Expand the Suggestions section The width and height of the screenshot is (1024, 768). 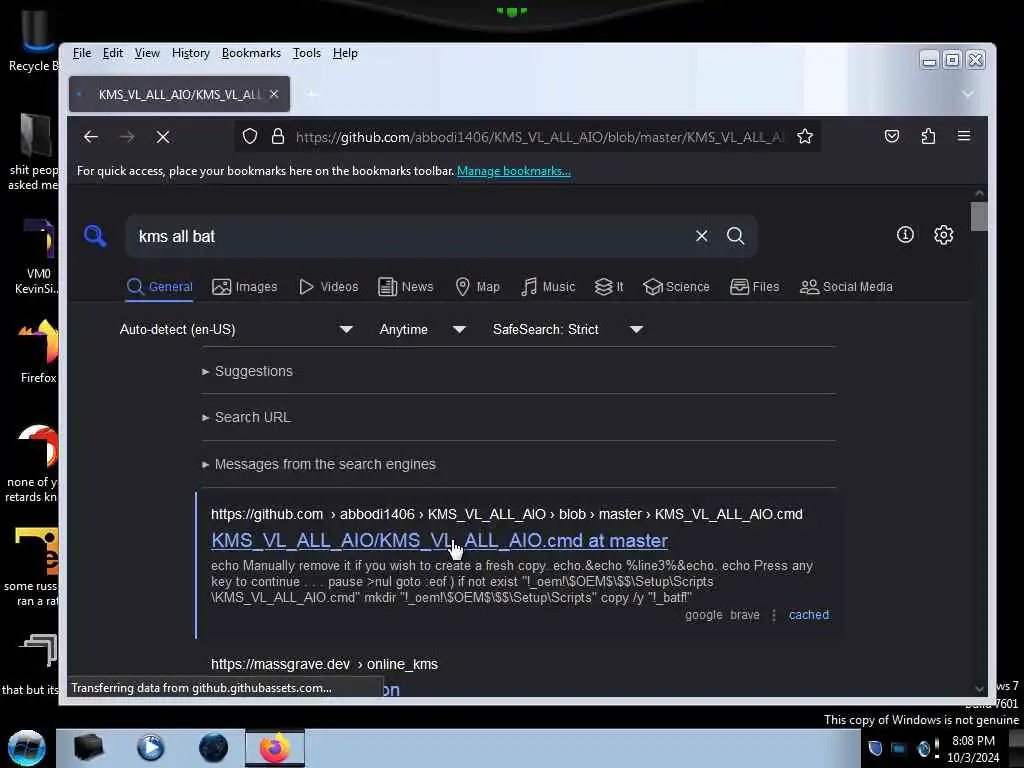[x=248, y=371]
